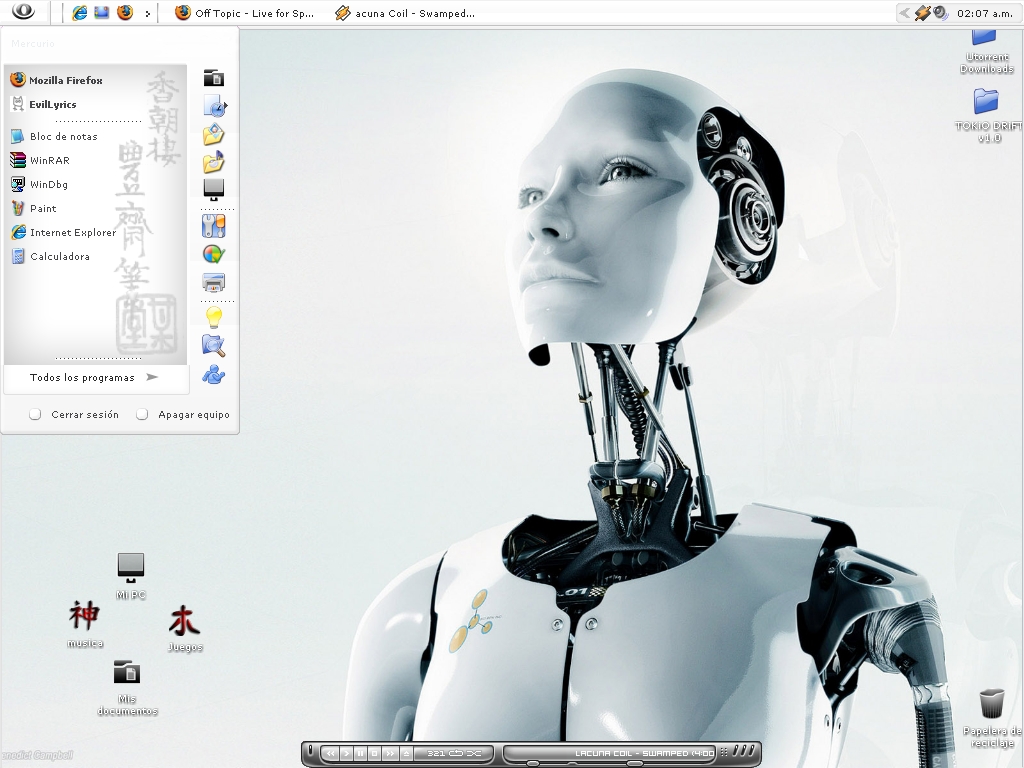Toggle repeat in the media player
Screen dimensions: 1024x768
click(456, 753)
